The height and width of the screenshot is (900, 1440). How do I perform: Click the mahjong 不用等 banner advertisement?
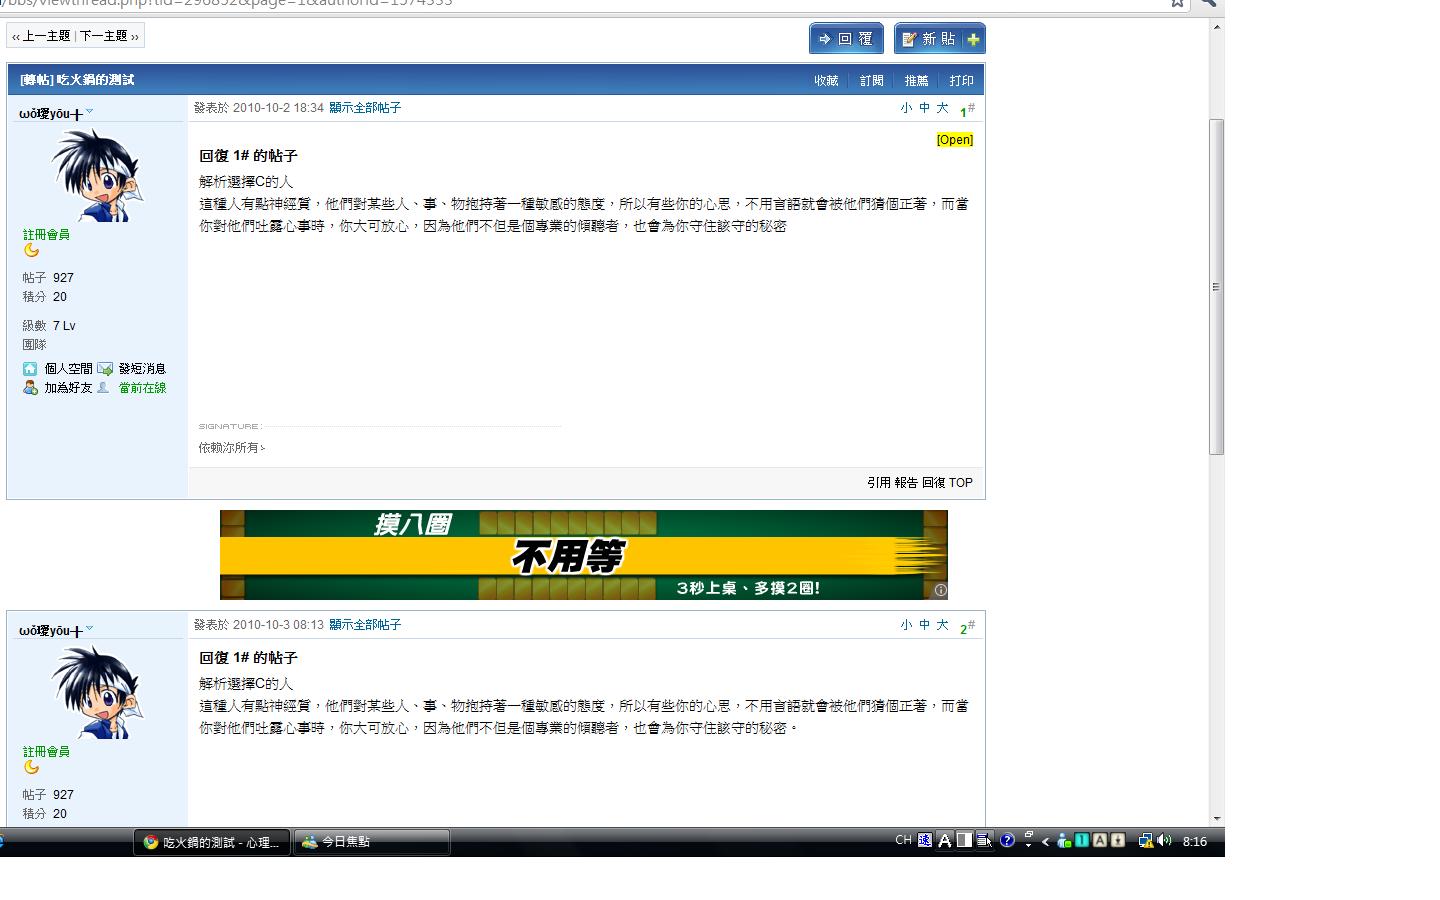click(584, 555)
